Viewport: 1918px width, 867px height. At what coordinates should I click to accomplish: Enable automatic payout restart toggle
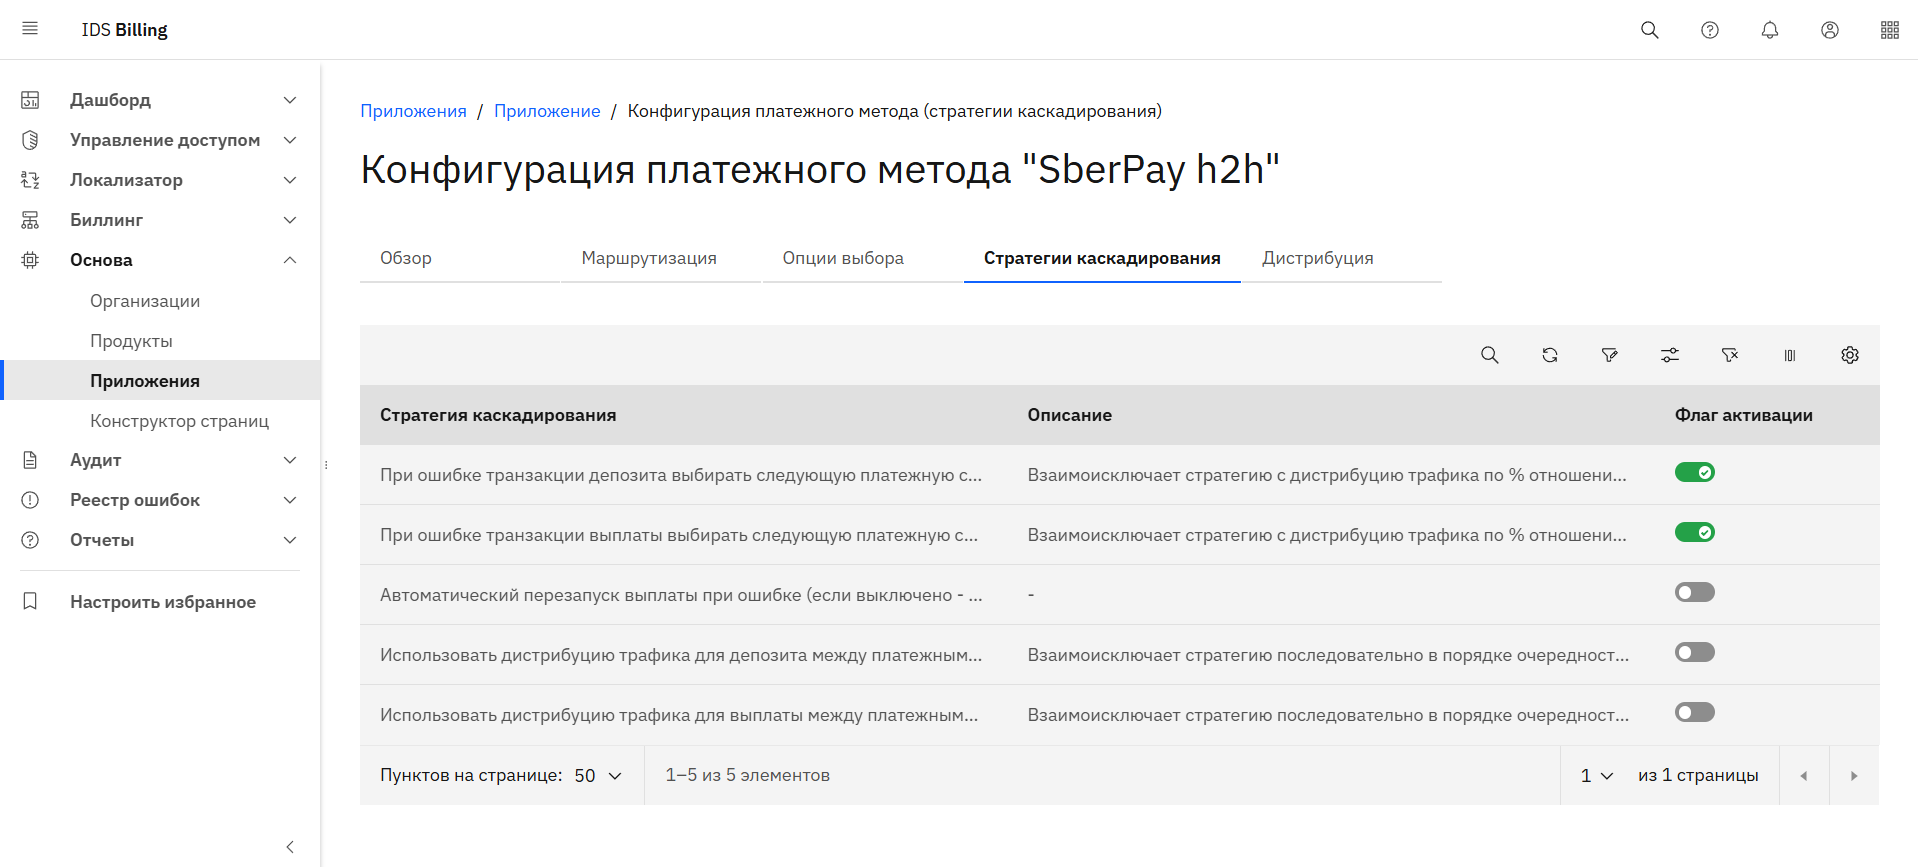[x=1694, y=592]
